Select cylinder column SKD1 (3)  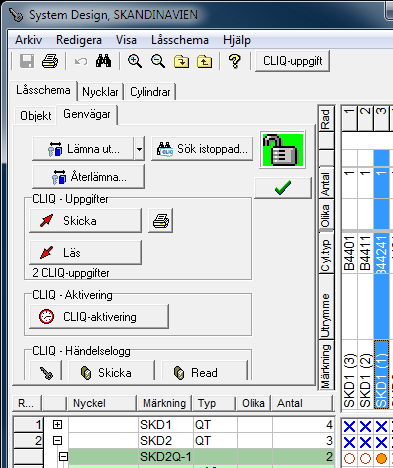tap(349, 375)
